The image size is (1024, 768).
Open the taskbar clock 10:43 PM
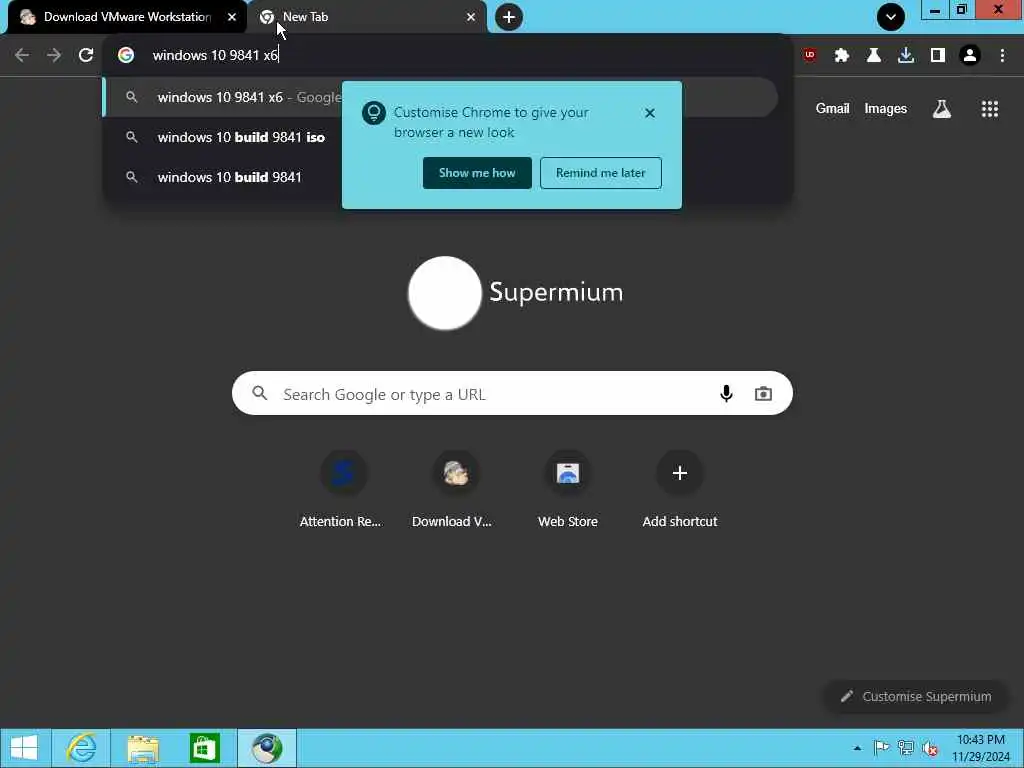(980, 748)
